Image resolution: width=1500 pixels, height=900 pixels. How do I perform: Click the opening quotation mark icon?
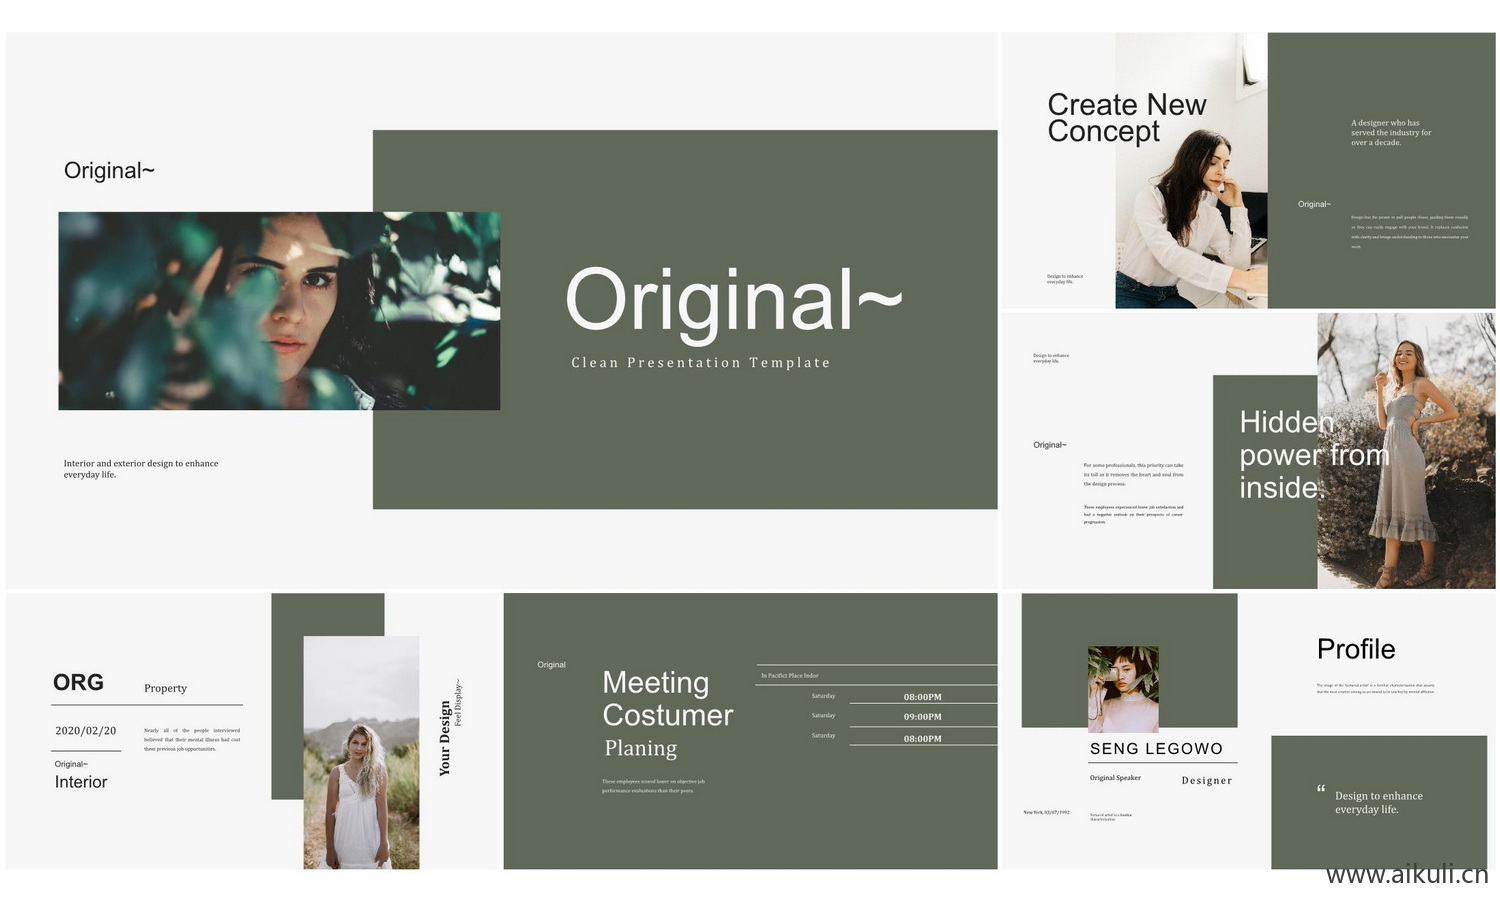tap(1321, 789)
